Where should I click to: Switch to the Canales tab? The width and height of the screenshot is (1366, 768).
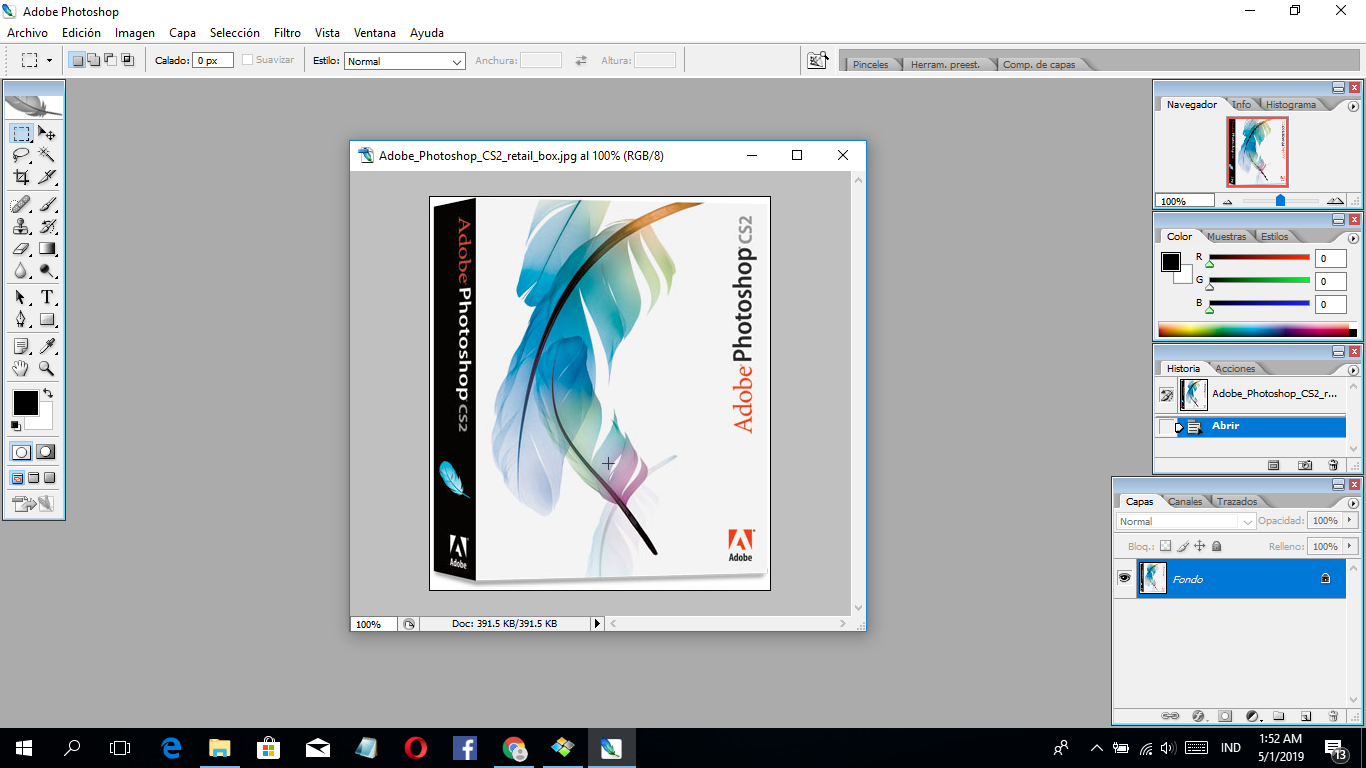tap(1185, 501)
